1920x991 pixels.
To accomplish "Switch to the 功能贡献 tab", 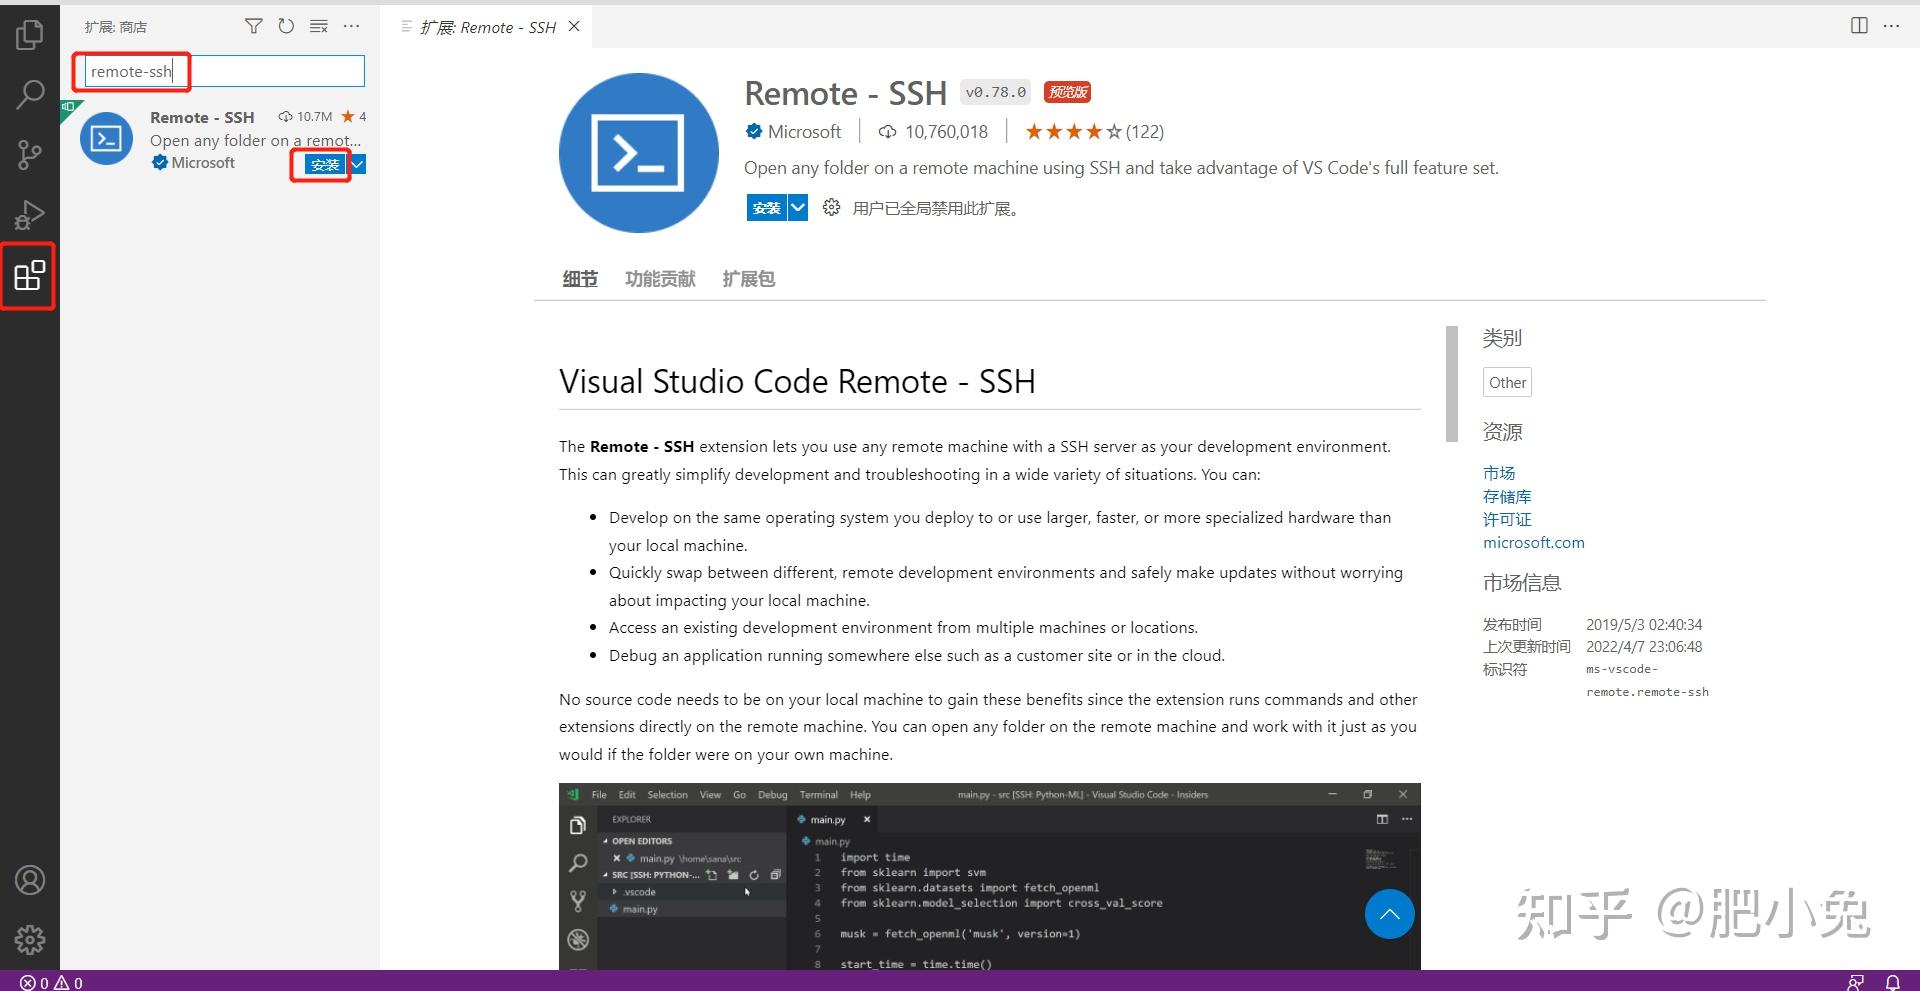I will tap(659, 279).
